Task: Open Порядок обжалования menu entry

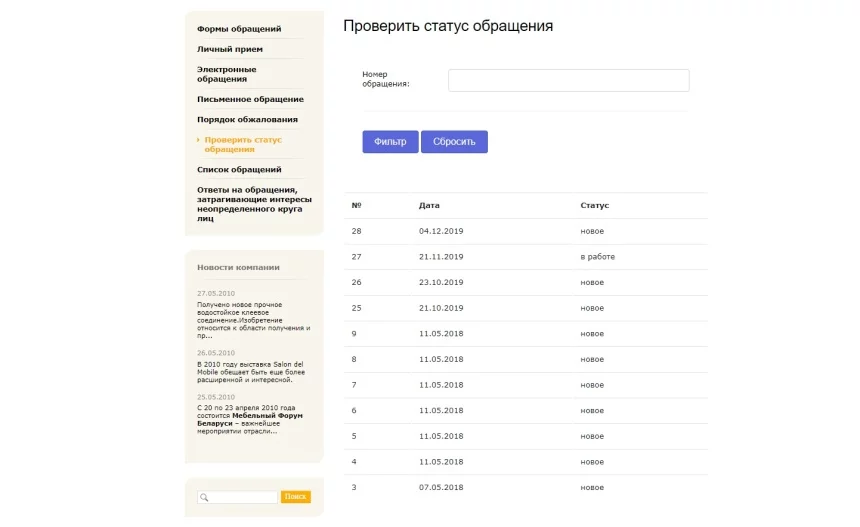Action: pyautogui.click(x=247, y=120)
